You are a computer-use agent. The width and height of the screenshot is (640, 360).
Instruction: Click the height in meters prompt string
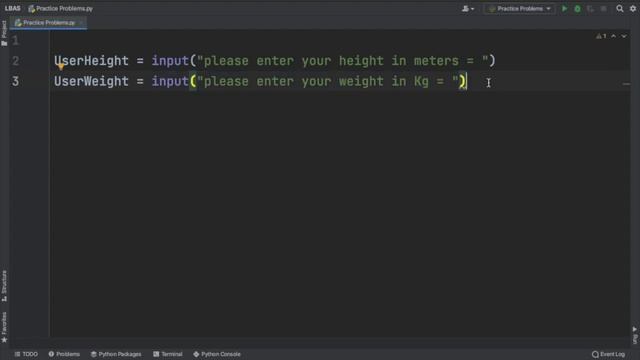point(342,61)
